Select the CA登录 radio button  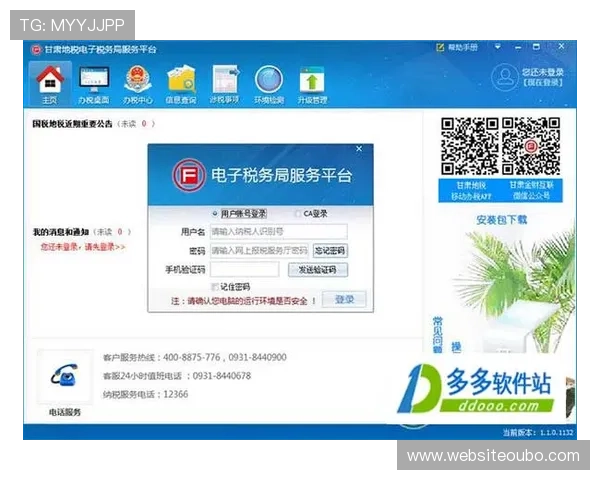(x=298, y=214)
